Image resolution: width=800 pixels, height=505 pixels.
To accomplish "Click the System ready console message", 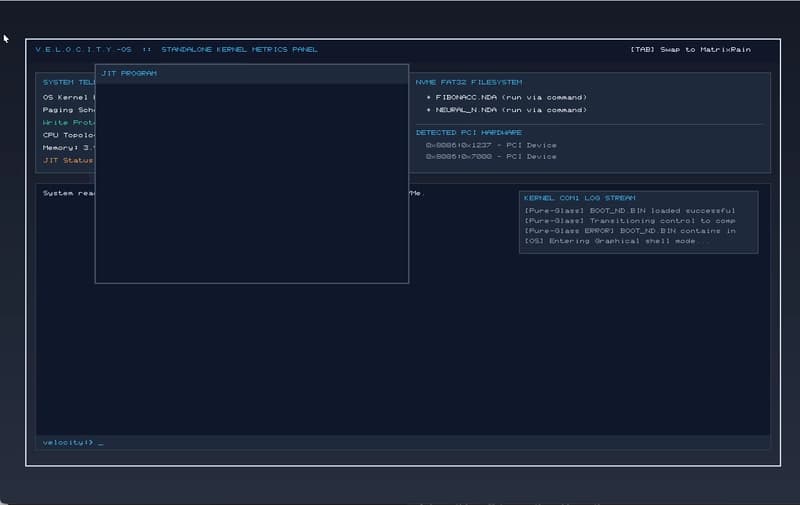I will (69, 193).
